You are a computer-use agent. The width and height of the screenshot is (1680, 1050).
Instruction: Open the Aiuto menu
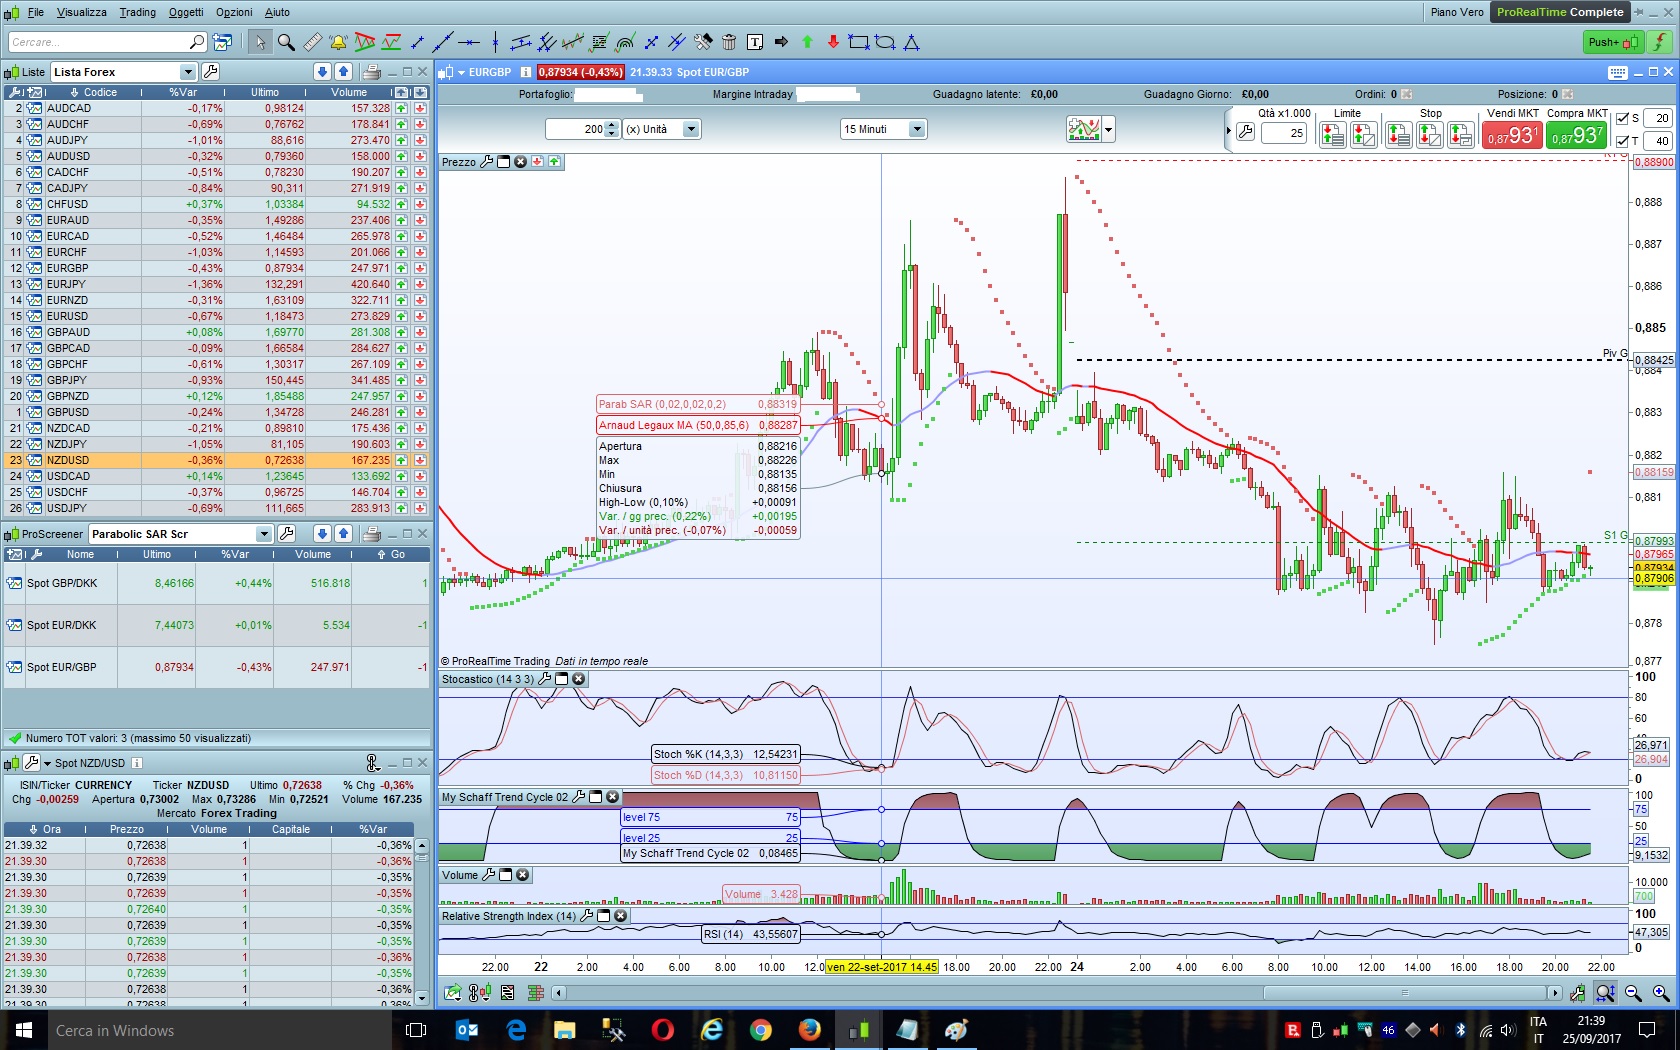point(277,12)
